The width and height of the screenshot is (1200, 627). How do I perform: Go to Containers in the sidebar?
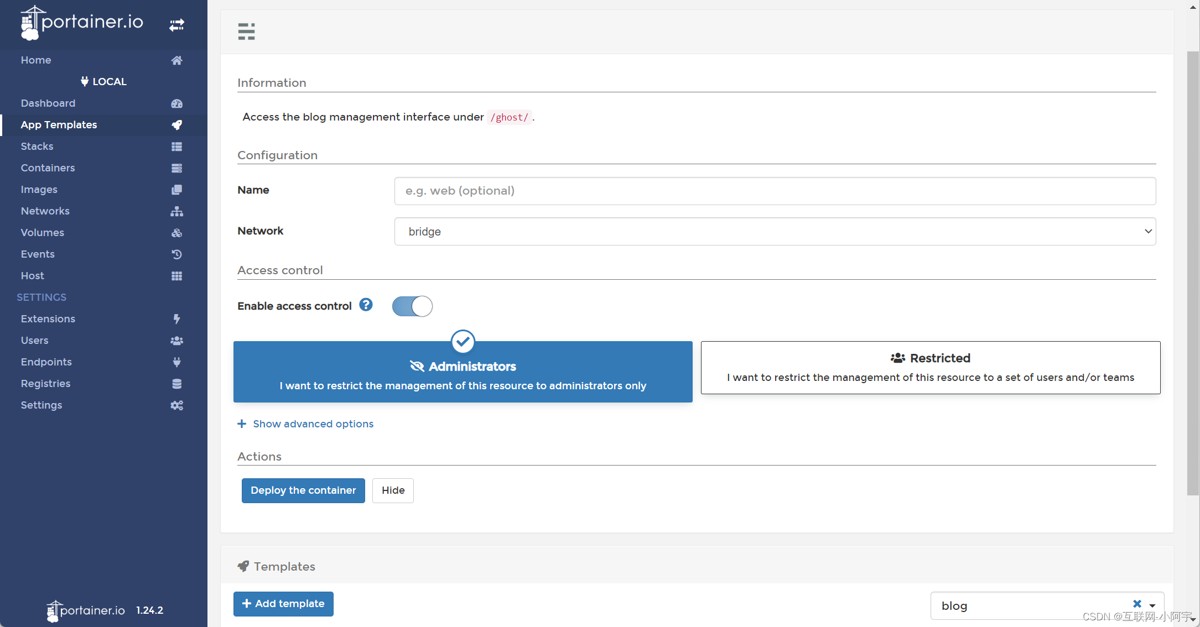tap(48, 168)
